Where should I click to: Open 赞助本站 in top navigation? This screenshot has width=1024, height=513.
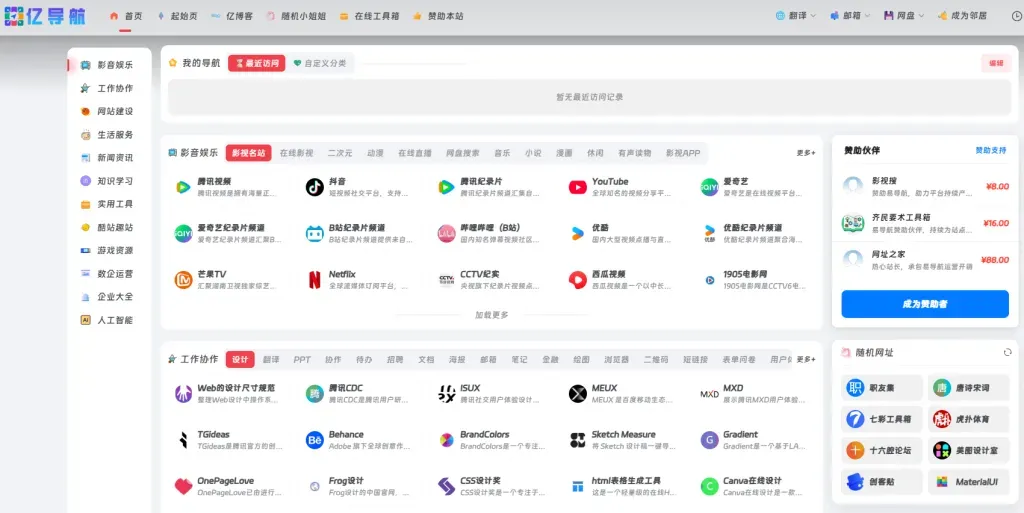tap(438, 16)
